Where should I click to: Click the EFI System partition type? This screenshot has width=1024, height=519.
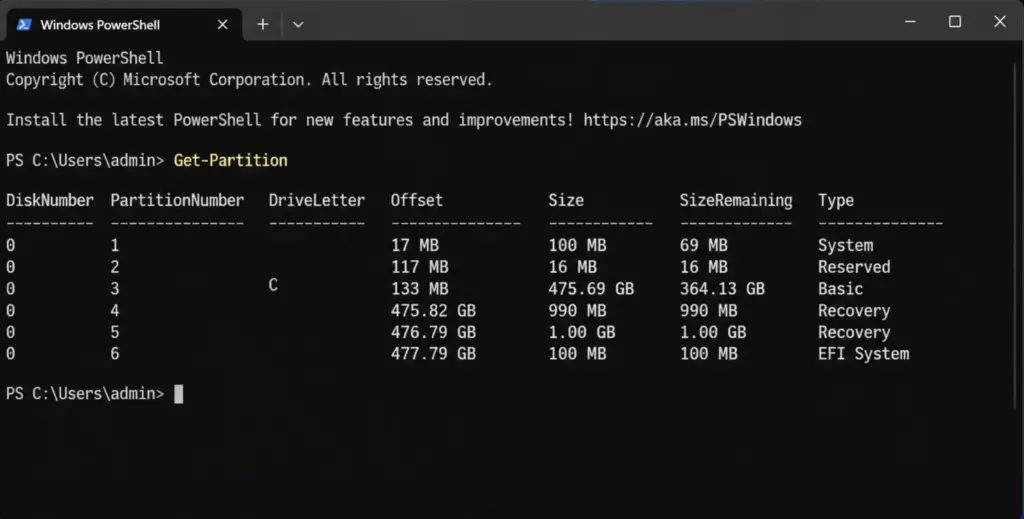pyautogui.click(x=863, y=354)
